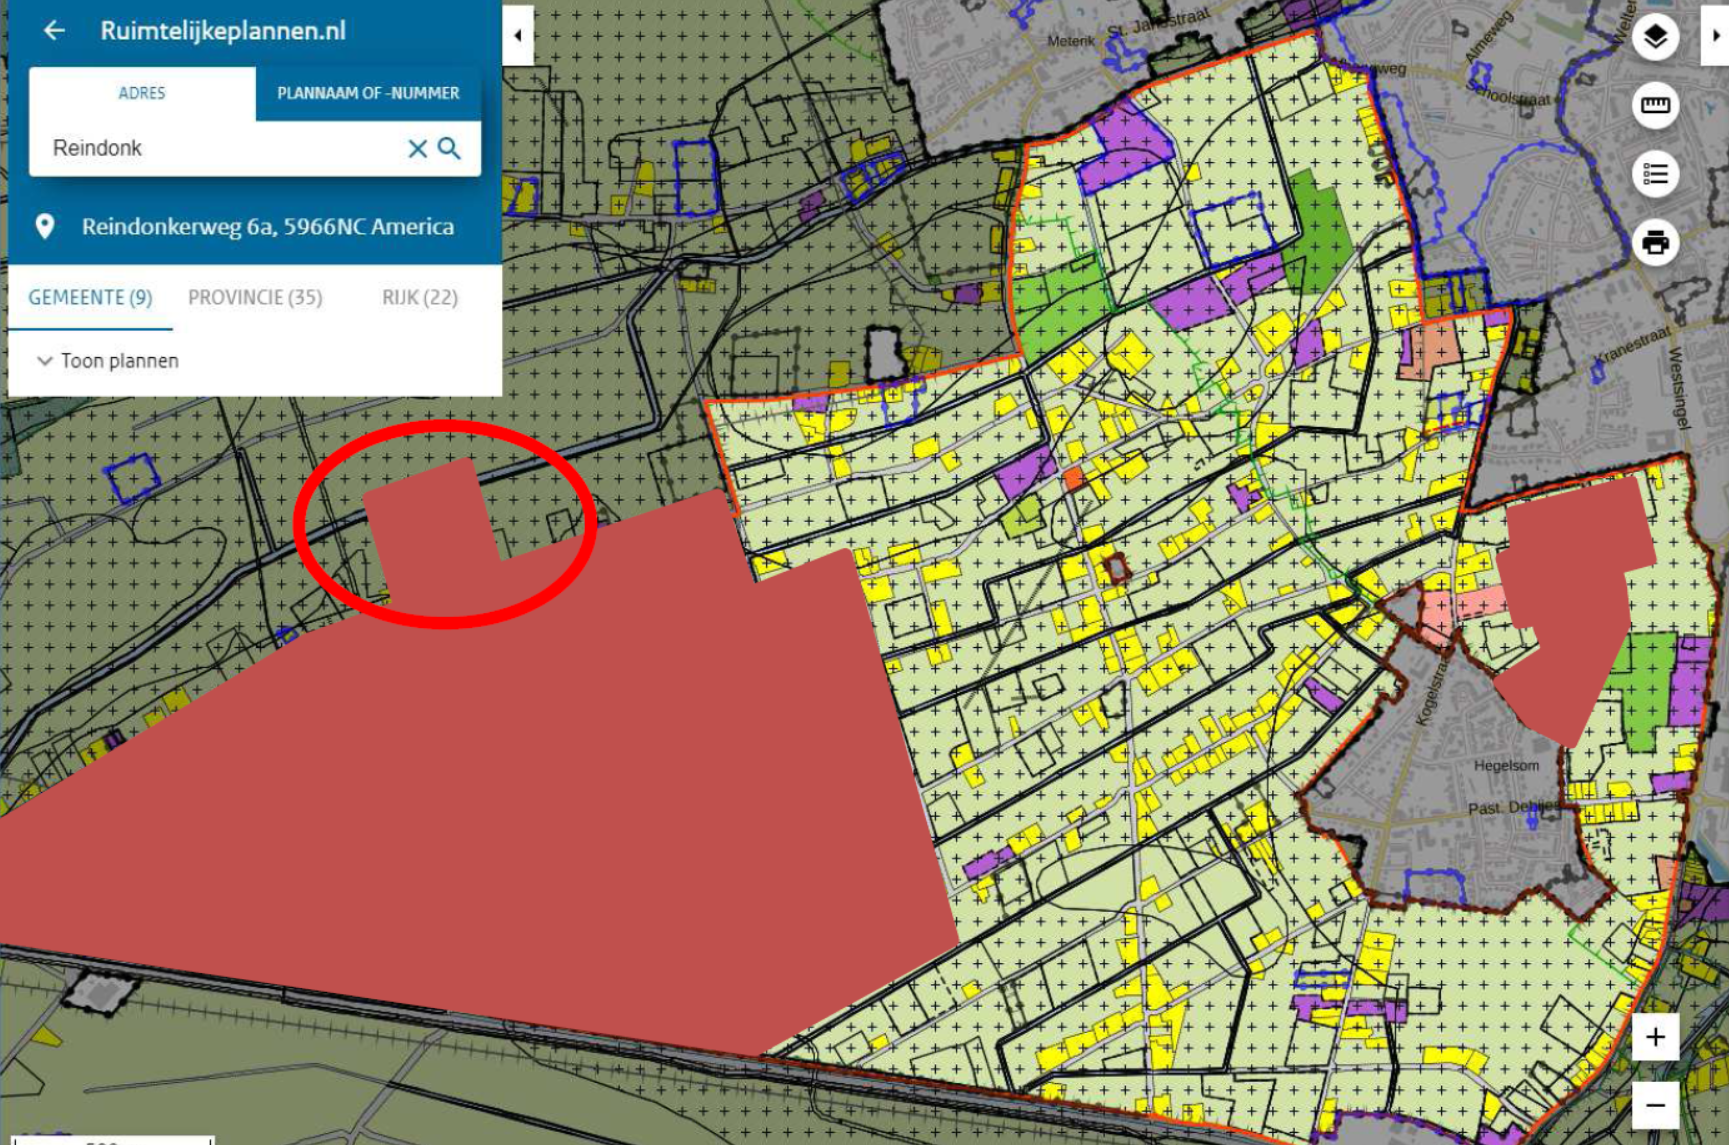This screenshot has width=1729, height=1145.
Task: Open the map layers button
Action: click(x=1655, y=37)
